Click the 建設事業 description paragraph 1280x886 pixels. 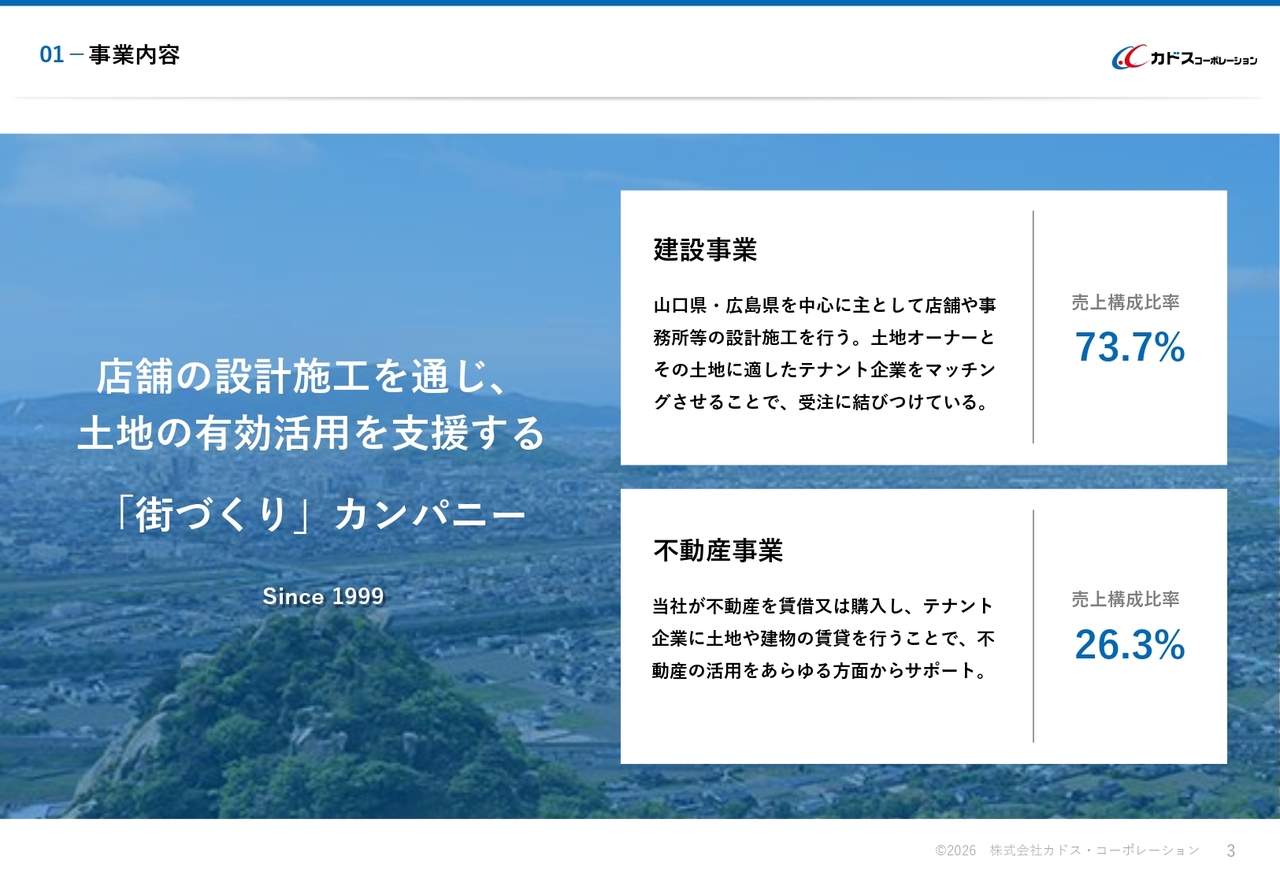click(x=824, y=354)
